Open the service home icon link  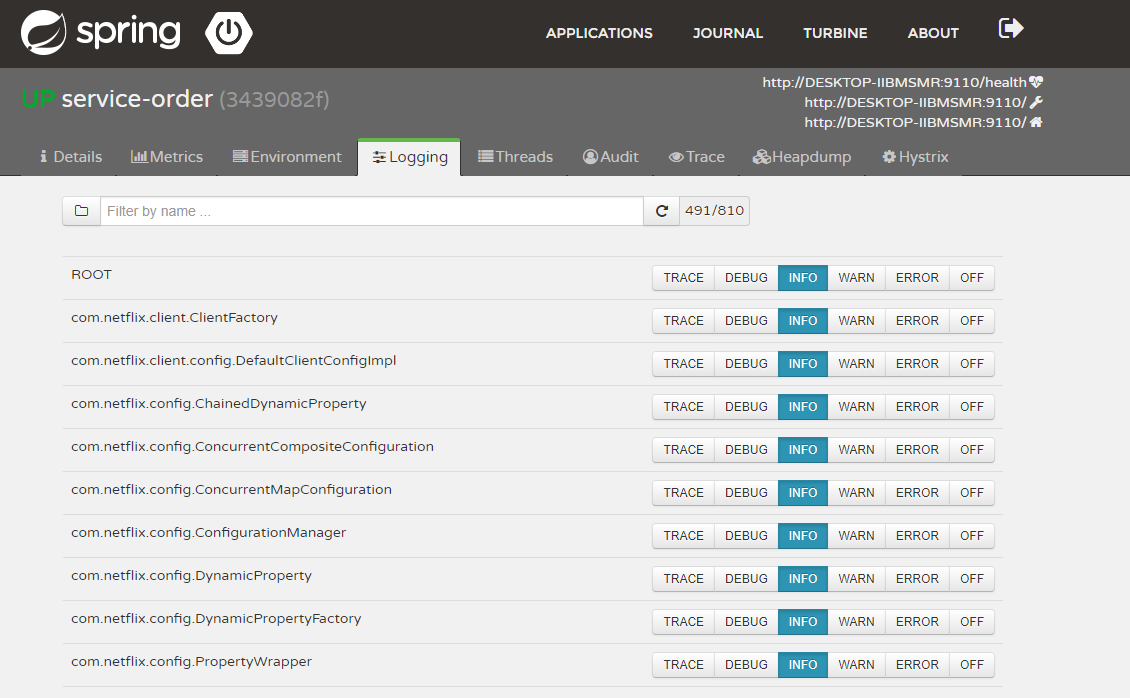pyautogui.click(x=1036, y=122)
